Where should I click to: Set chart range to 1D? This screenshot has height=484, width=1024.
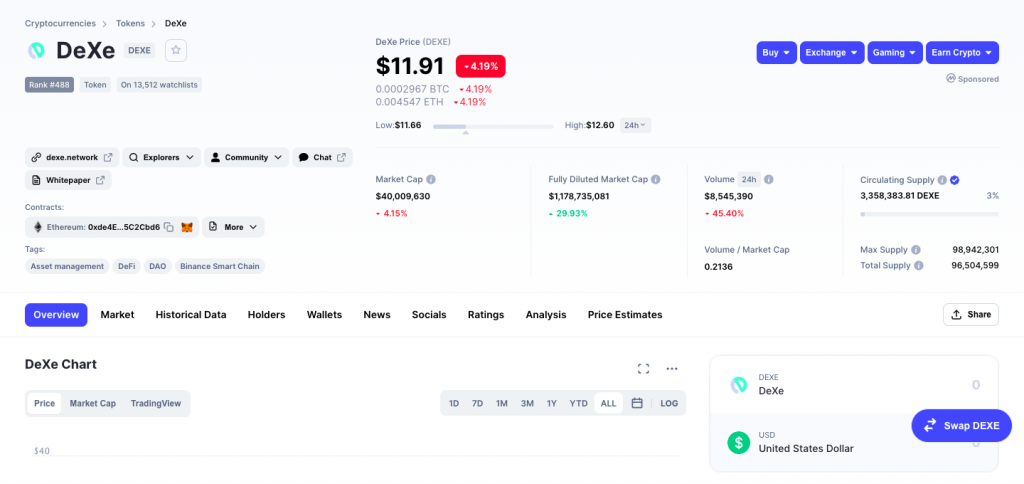pyautogui.click(x=454, y=404)
